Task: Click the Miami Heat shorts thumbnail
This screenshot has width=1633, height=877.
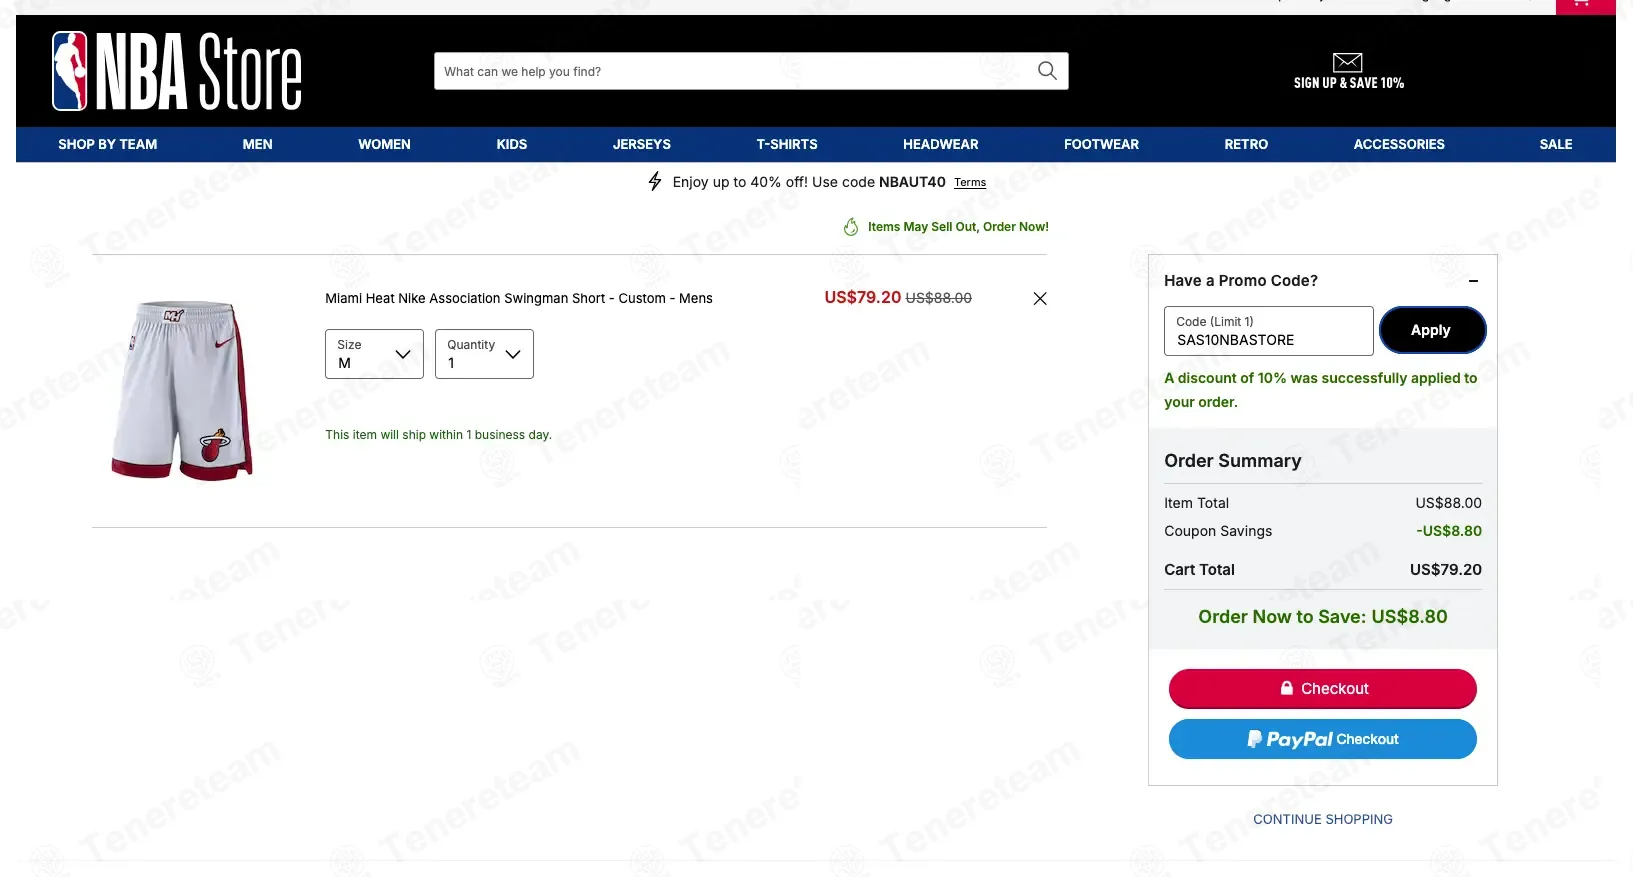Action: click(x=182, y=390)
